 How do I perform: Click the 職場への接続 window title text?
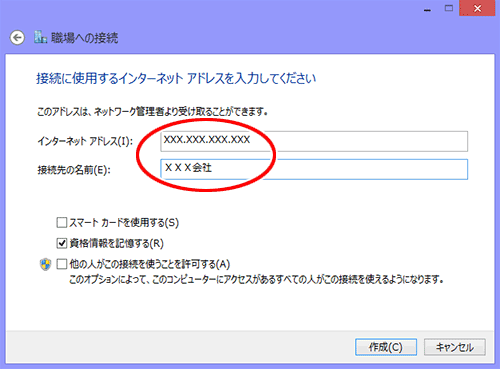point(84,38)
